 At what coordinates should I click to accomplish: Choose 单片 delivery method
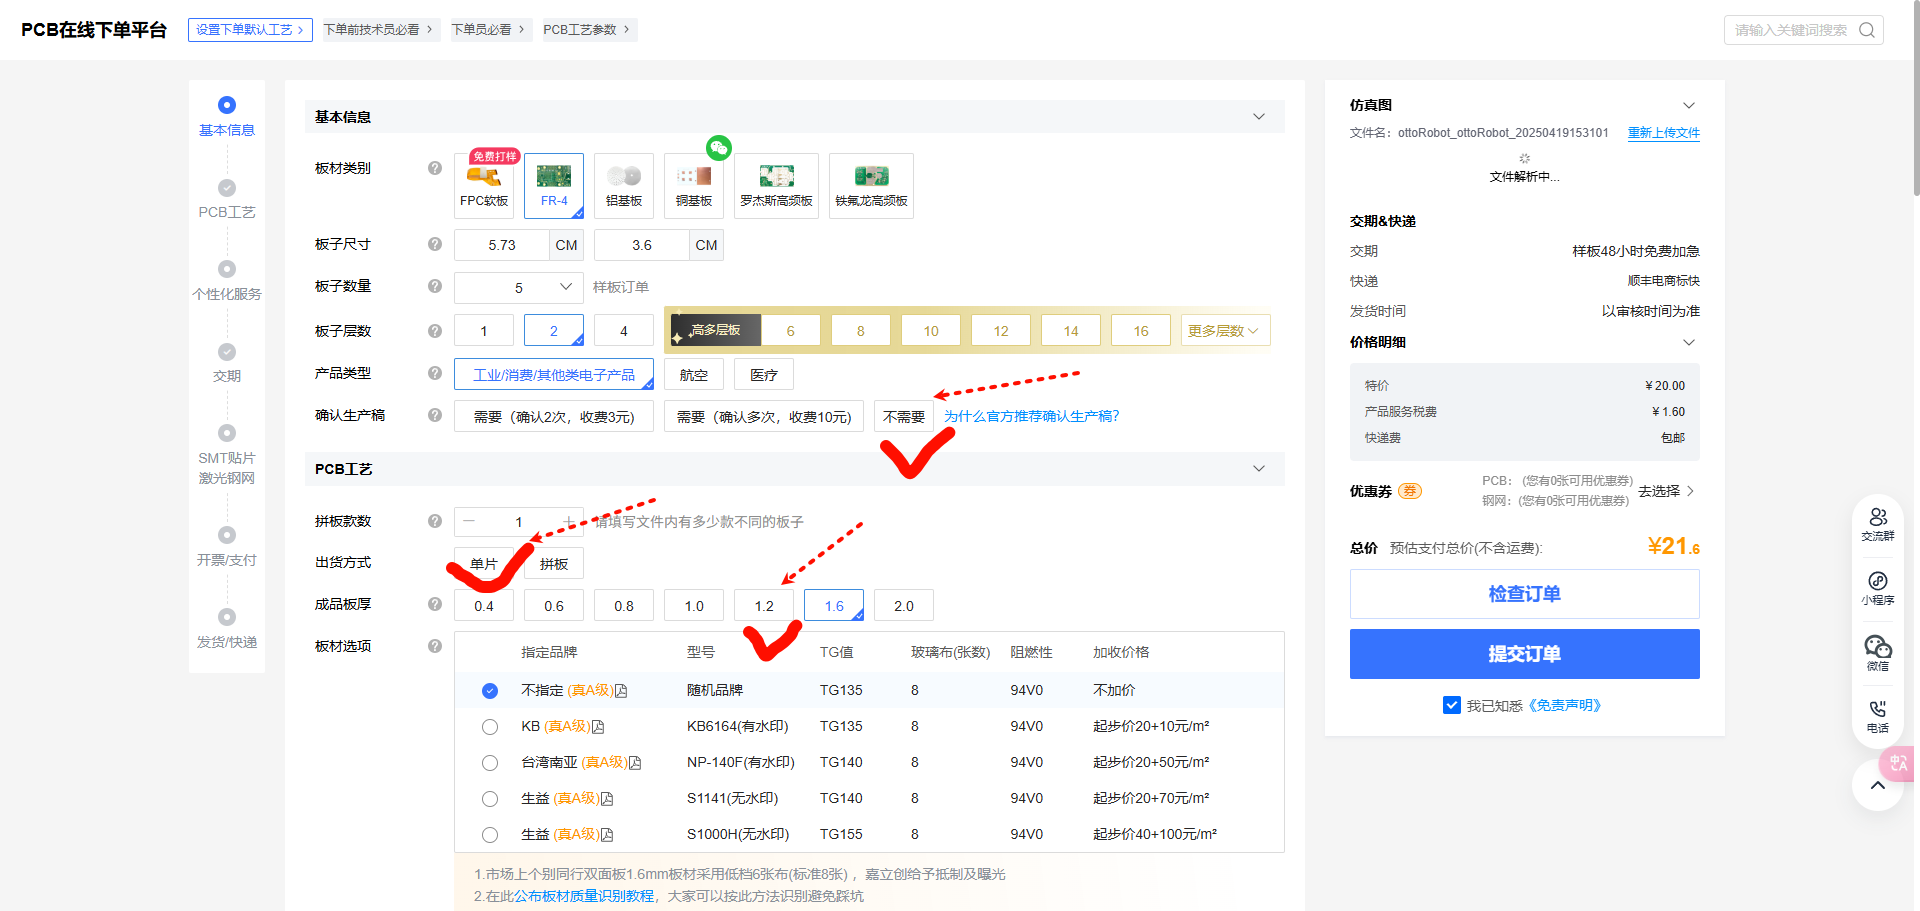(x=484, y=563)
